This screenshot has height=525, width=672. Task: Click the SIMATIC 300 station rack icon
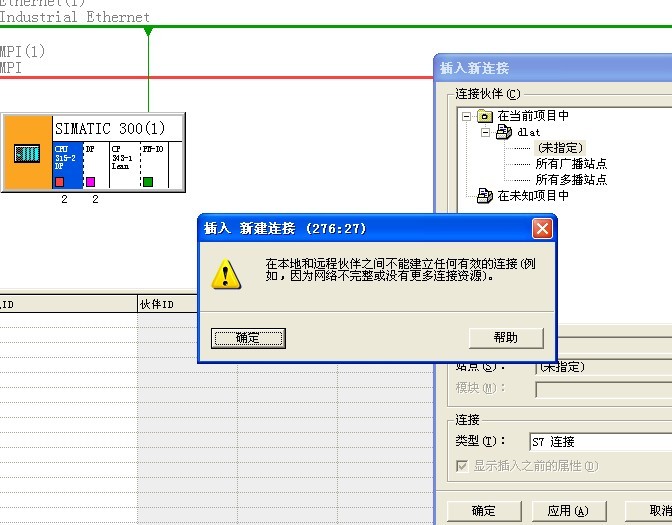click(x=27, y=153)
